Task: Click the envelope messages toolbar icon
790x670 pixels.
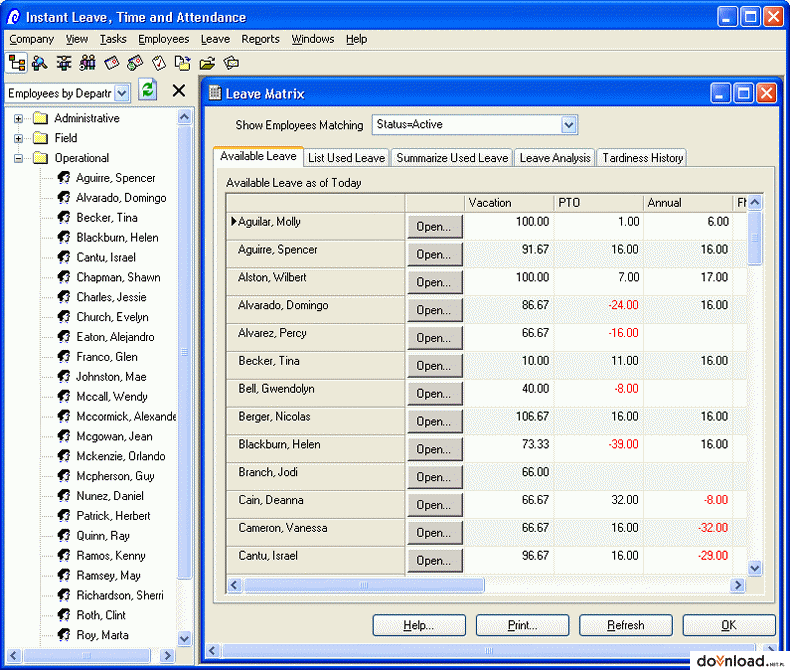Action: point(231,63)
